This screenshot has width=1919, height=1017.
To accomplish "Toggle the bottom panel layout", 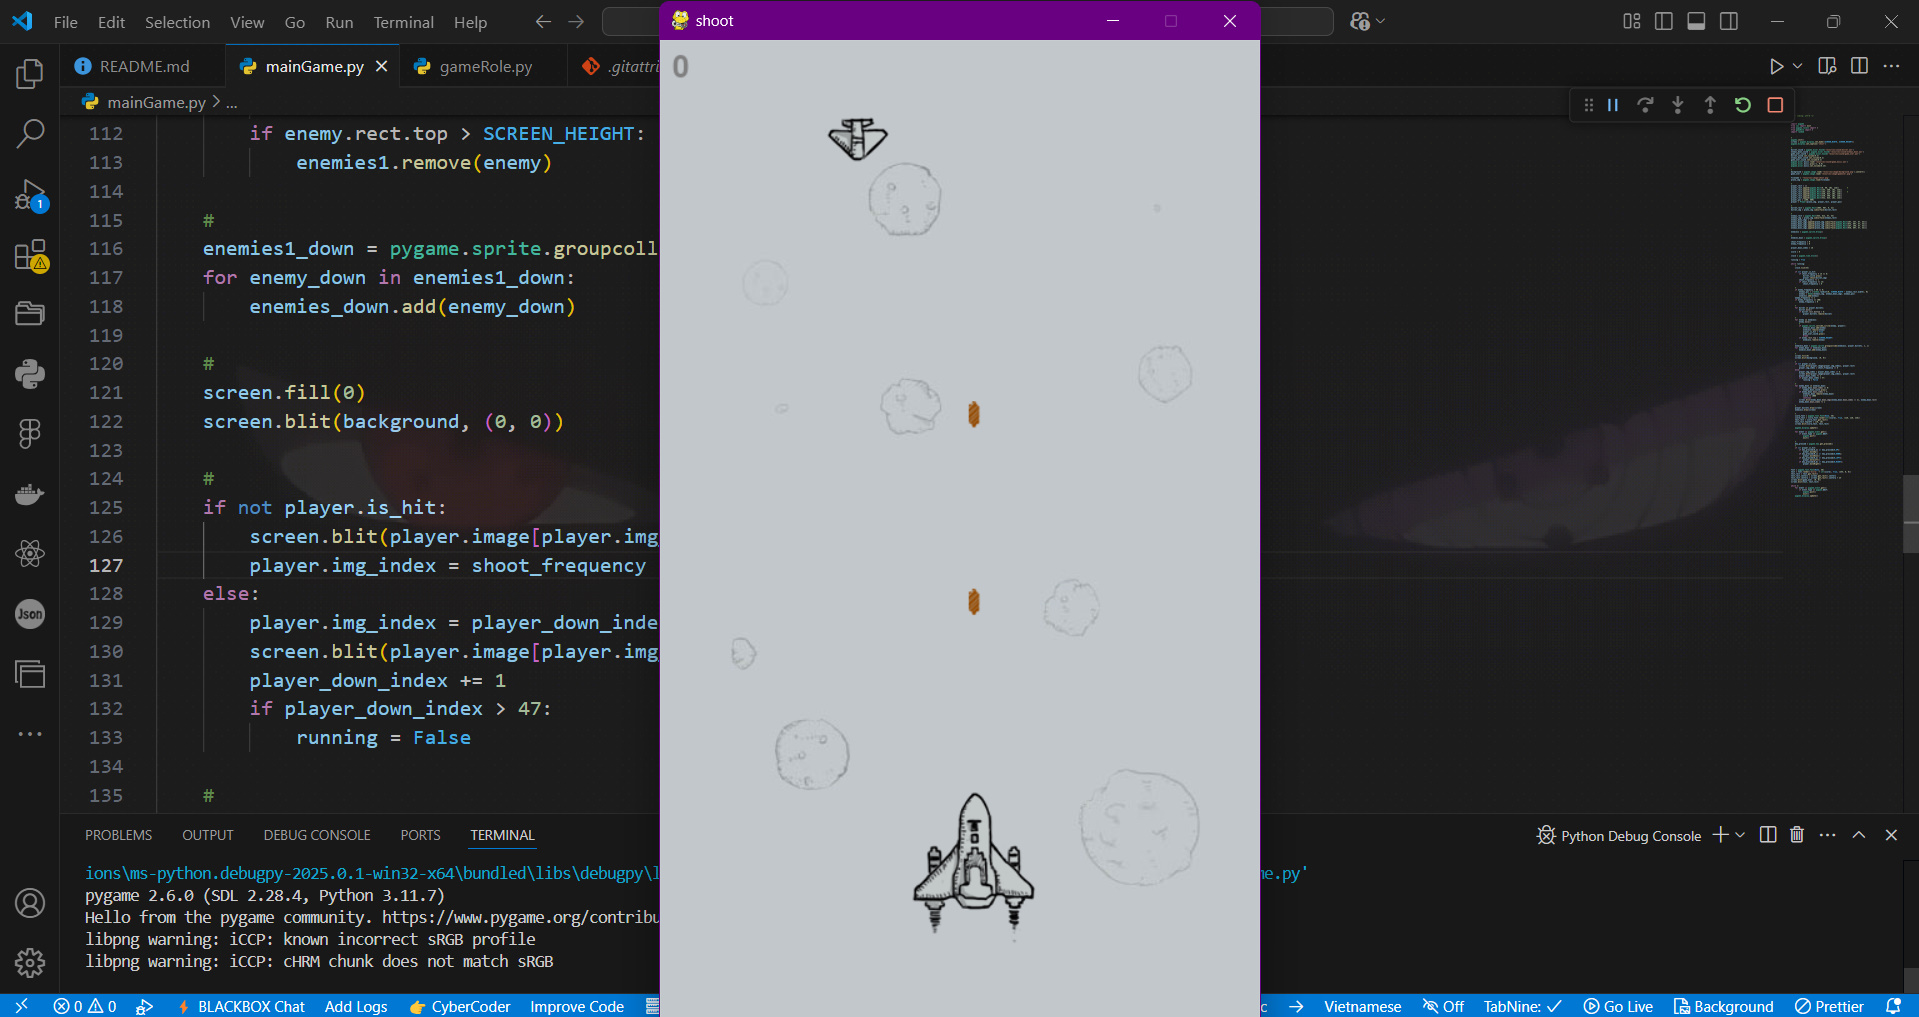I will (1696, 21).
